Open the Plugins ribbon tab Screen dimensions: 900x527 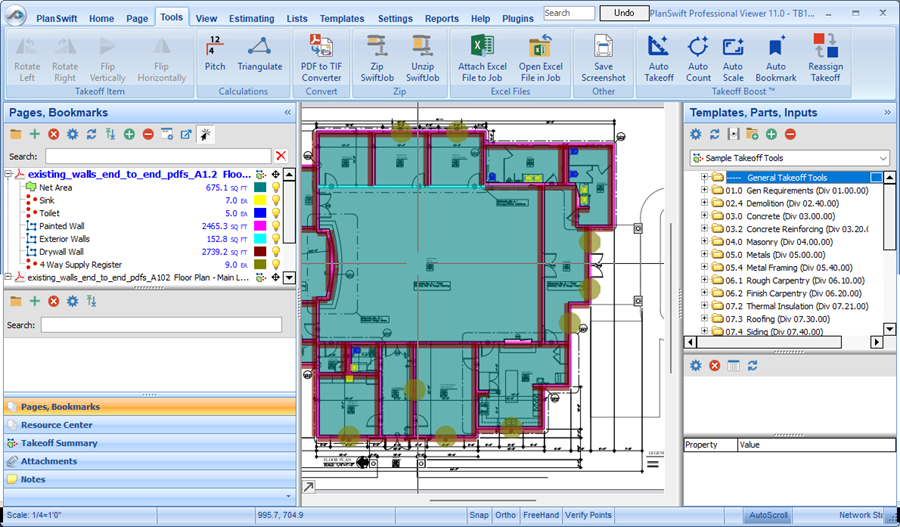518,18
